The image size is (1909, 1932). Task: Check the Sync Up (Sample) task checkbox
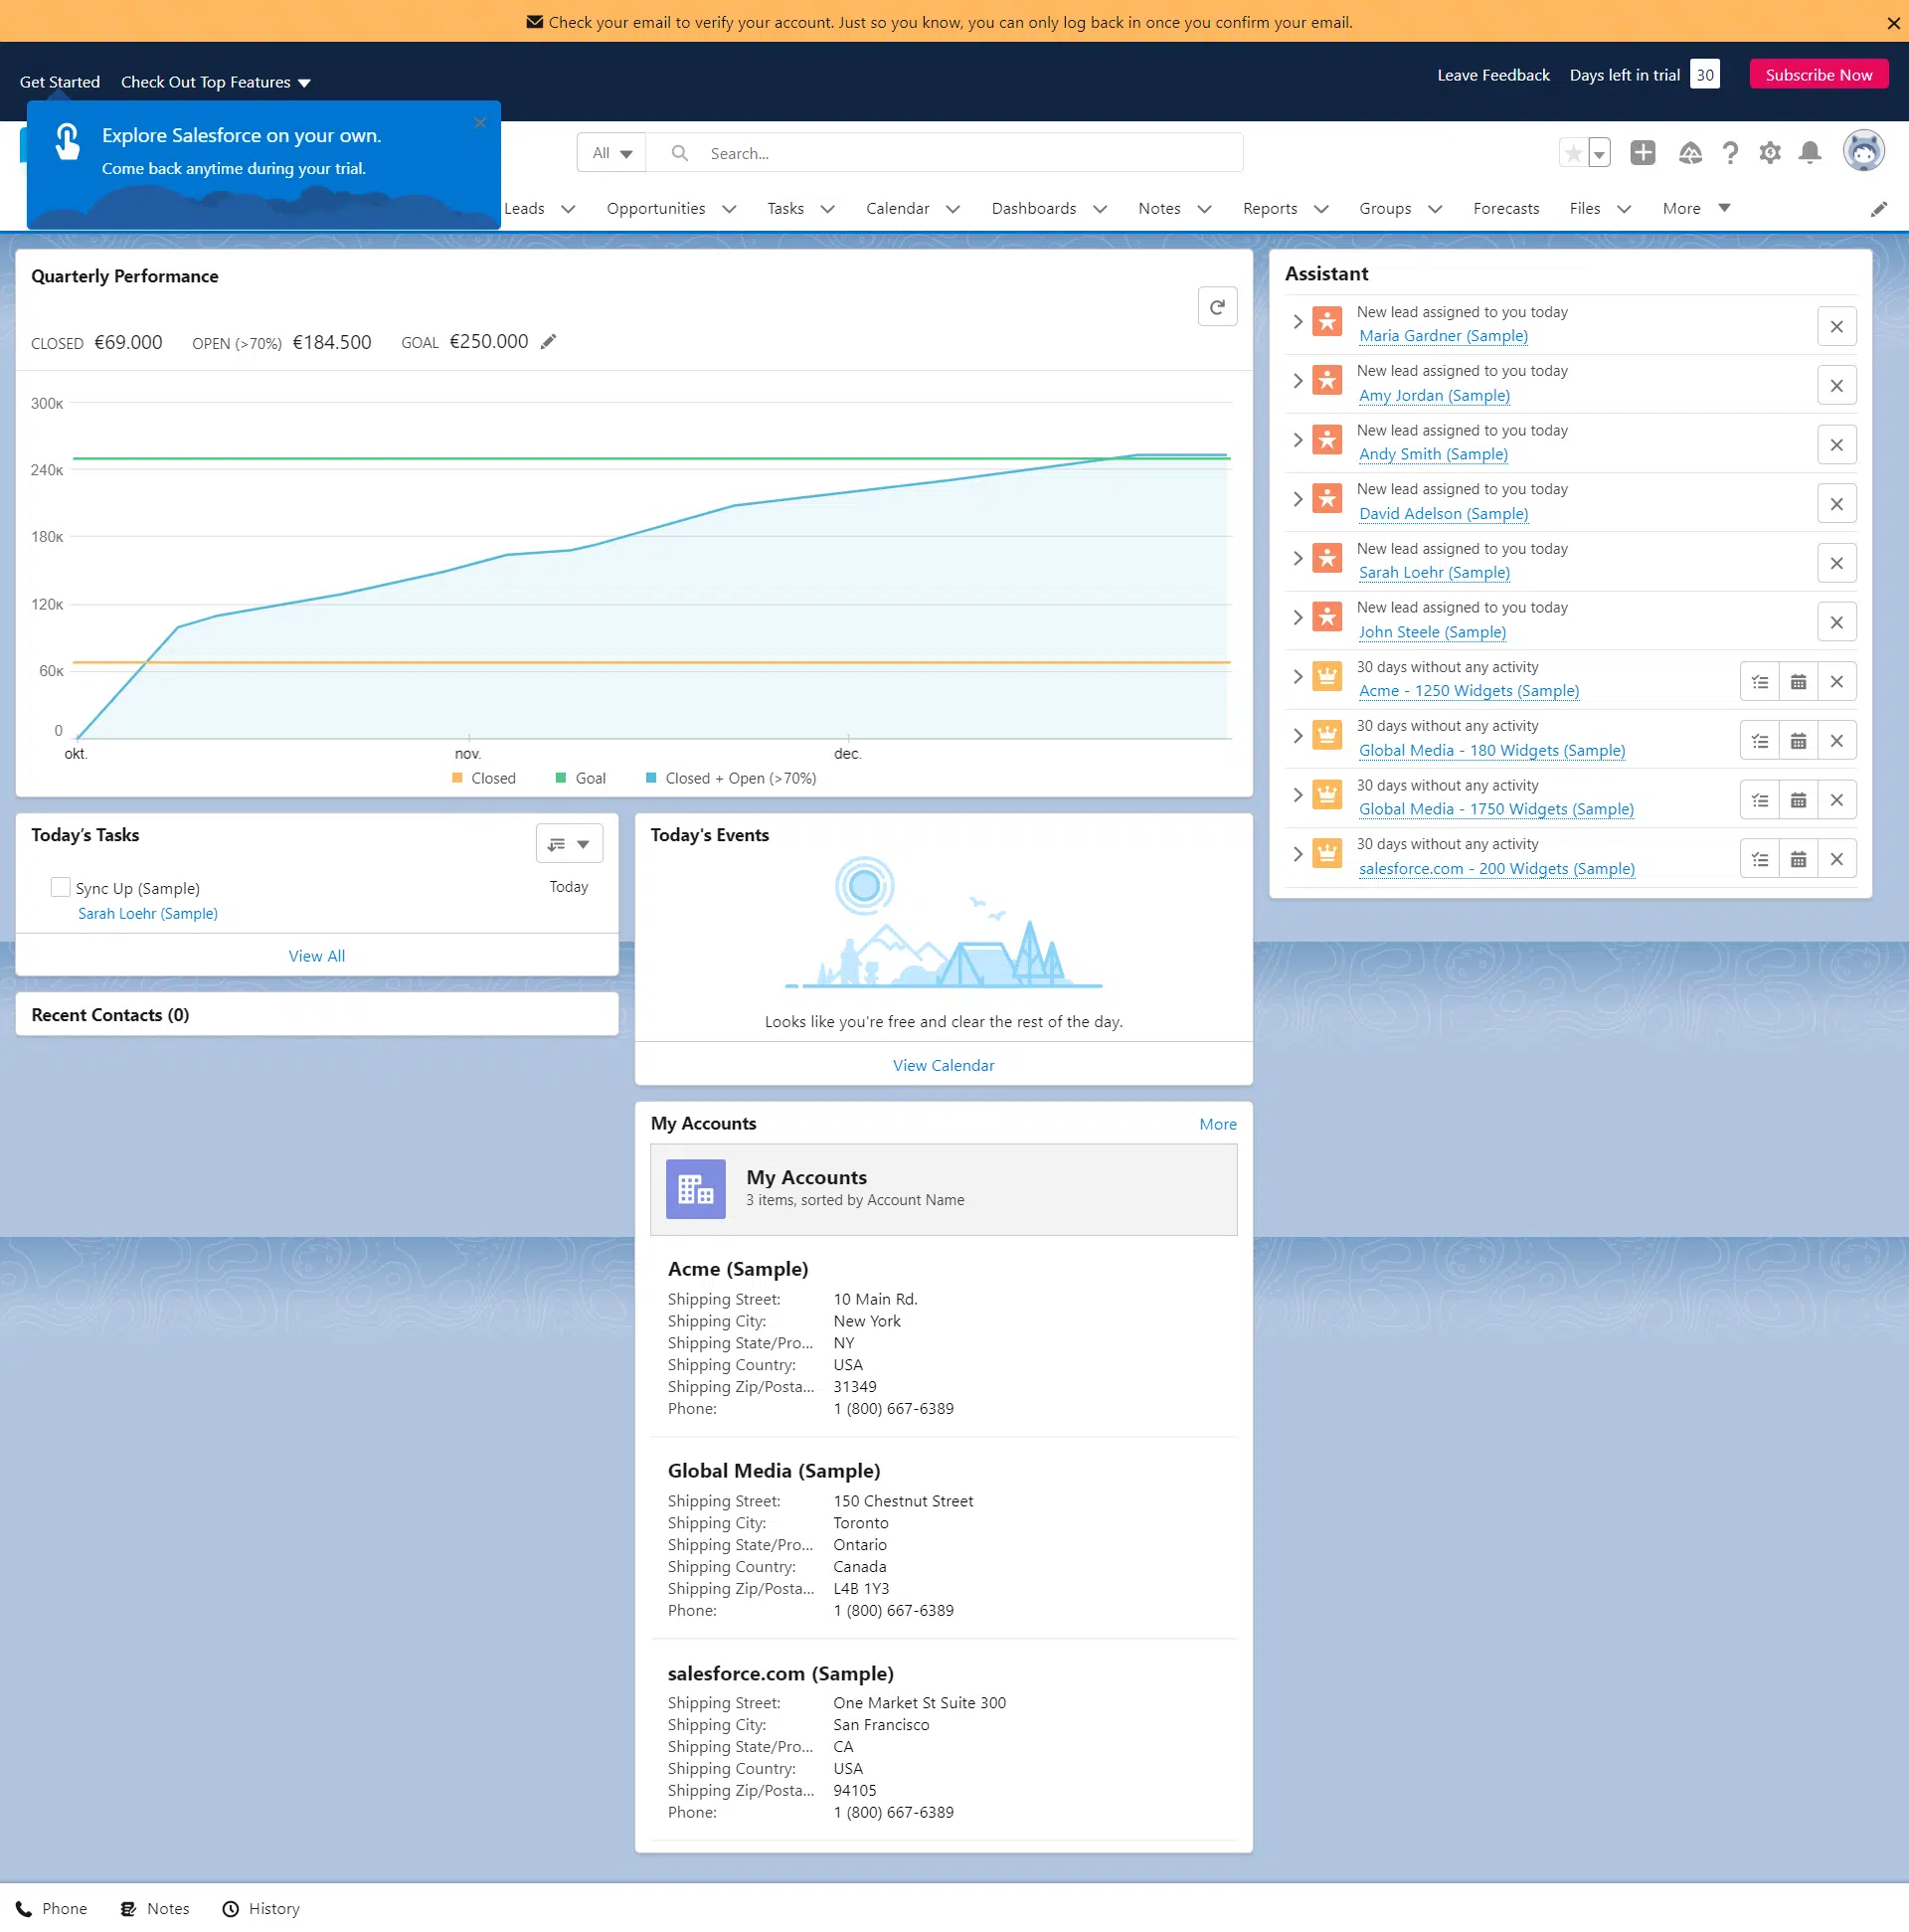point(60,887)
